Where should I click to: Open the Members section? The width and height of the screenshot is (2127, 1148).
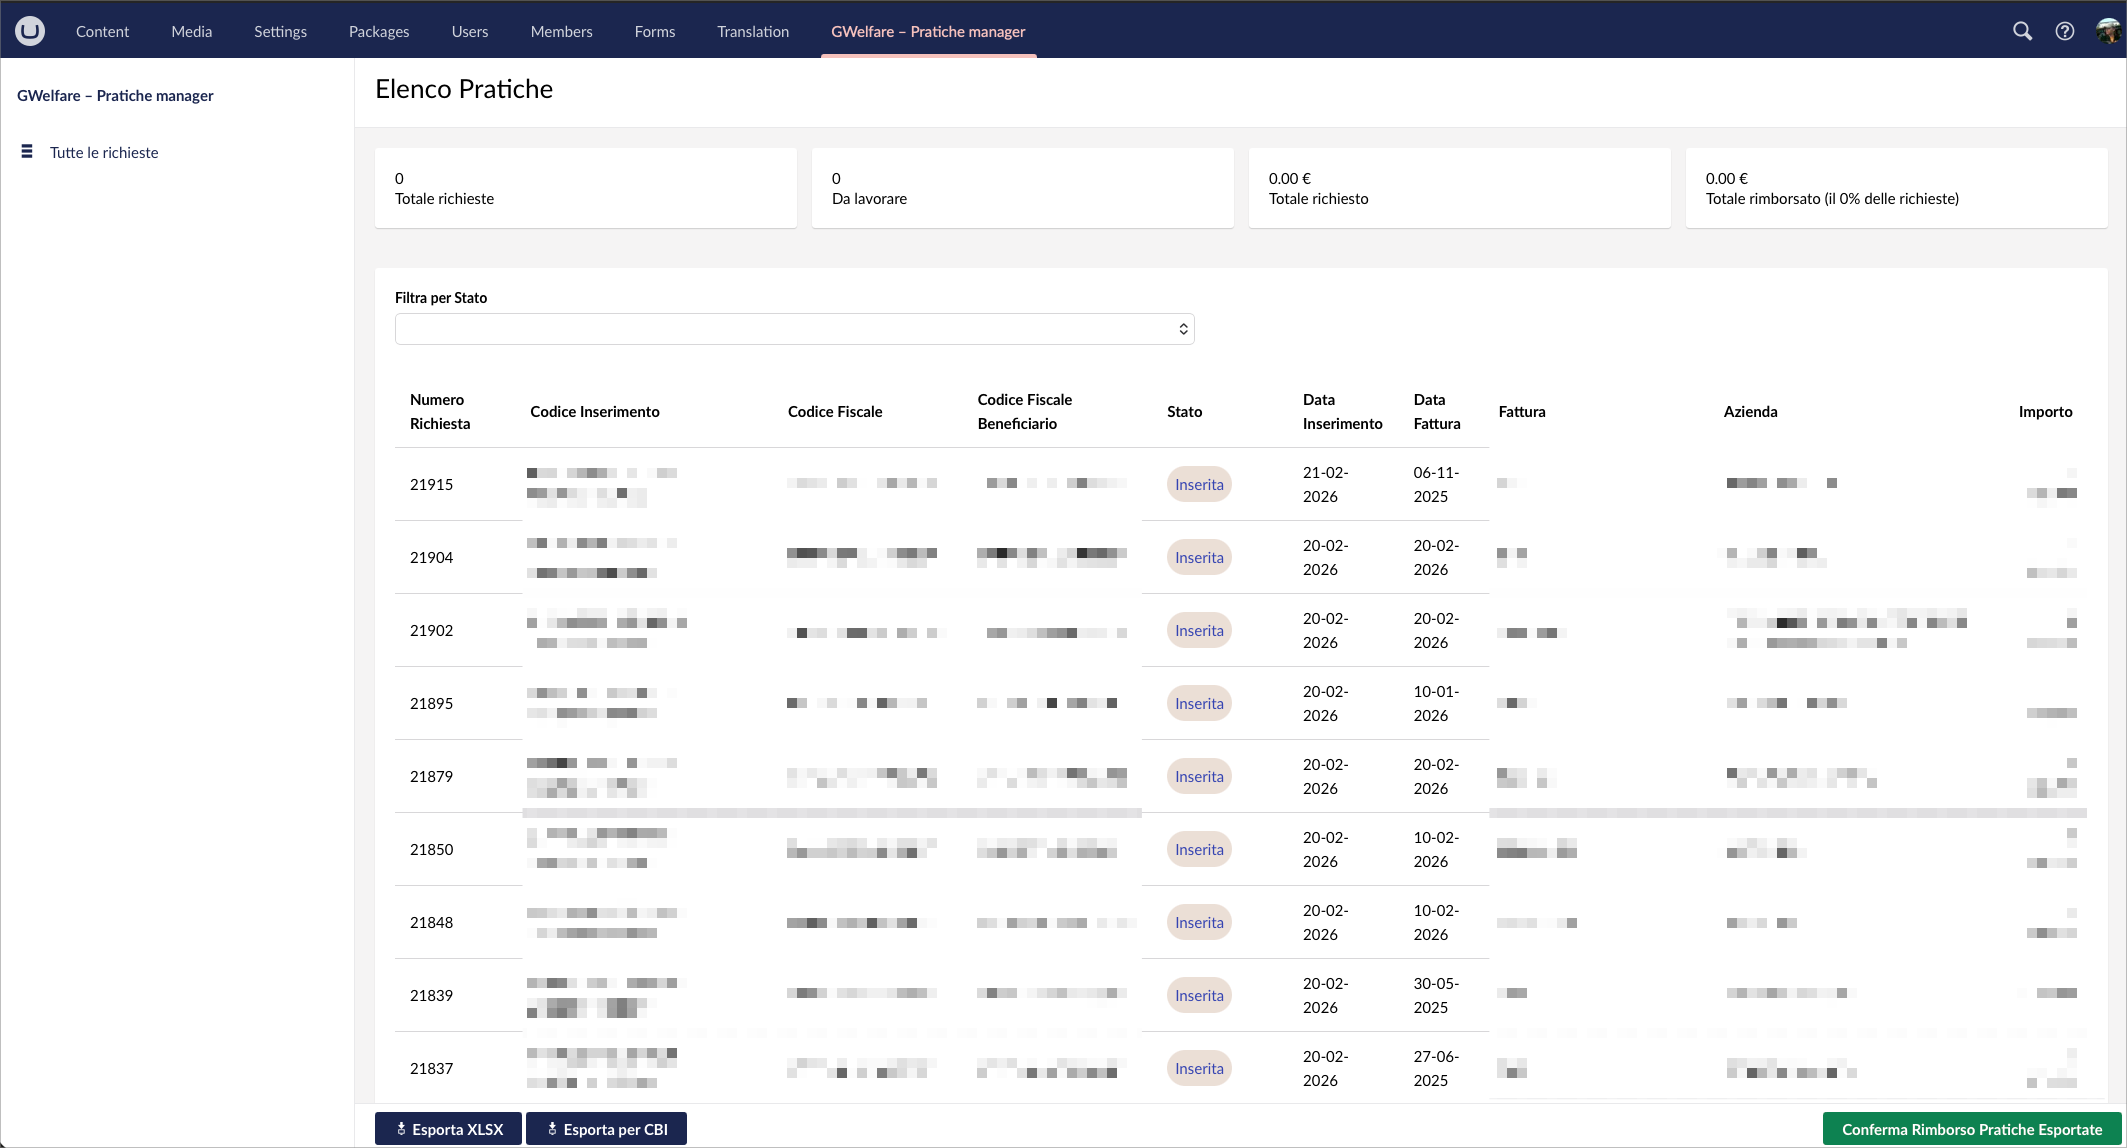[x=561, y=31]
